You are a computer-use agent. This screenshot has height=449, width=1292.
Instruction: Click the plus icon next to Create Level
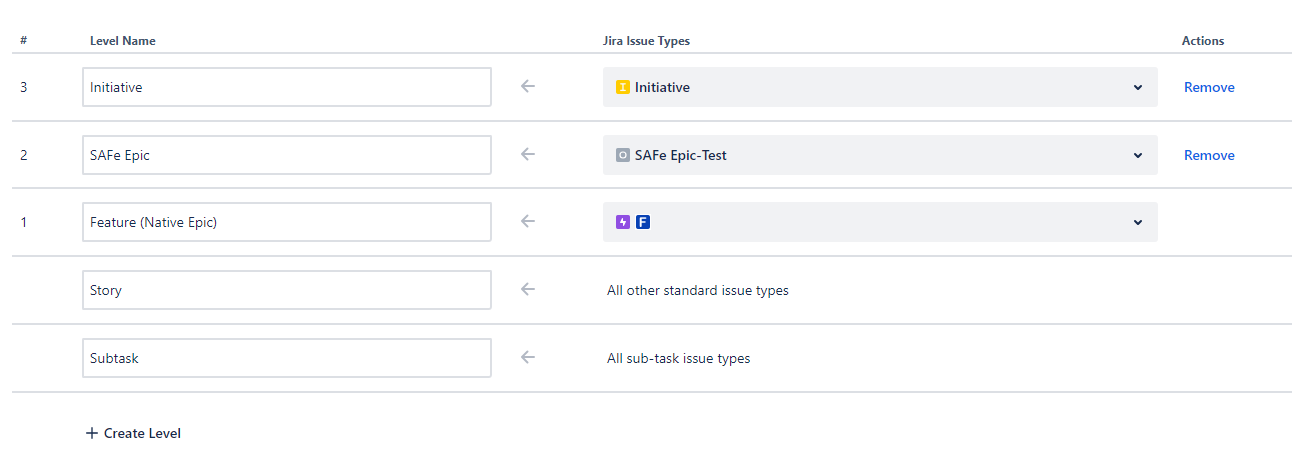click(92, 433)
